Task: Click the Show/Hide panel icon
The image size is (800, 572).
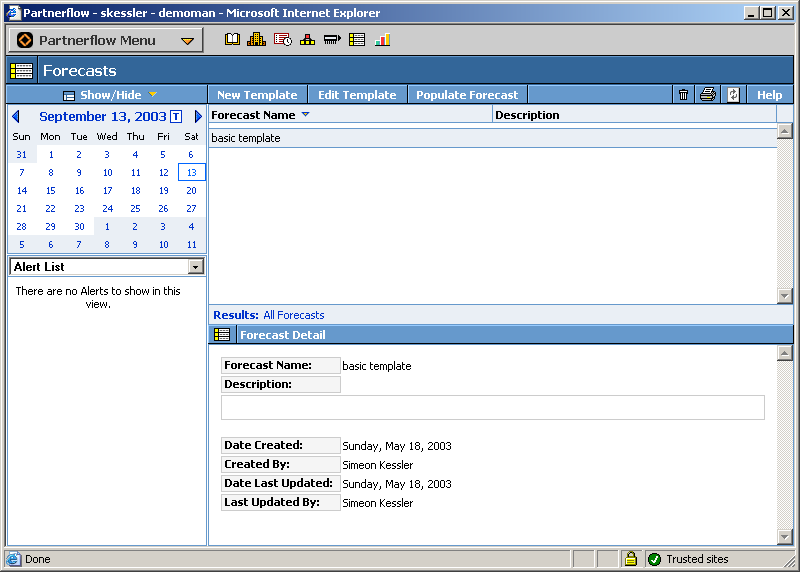Action: coord(69,95)
